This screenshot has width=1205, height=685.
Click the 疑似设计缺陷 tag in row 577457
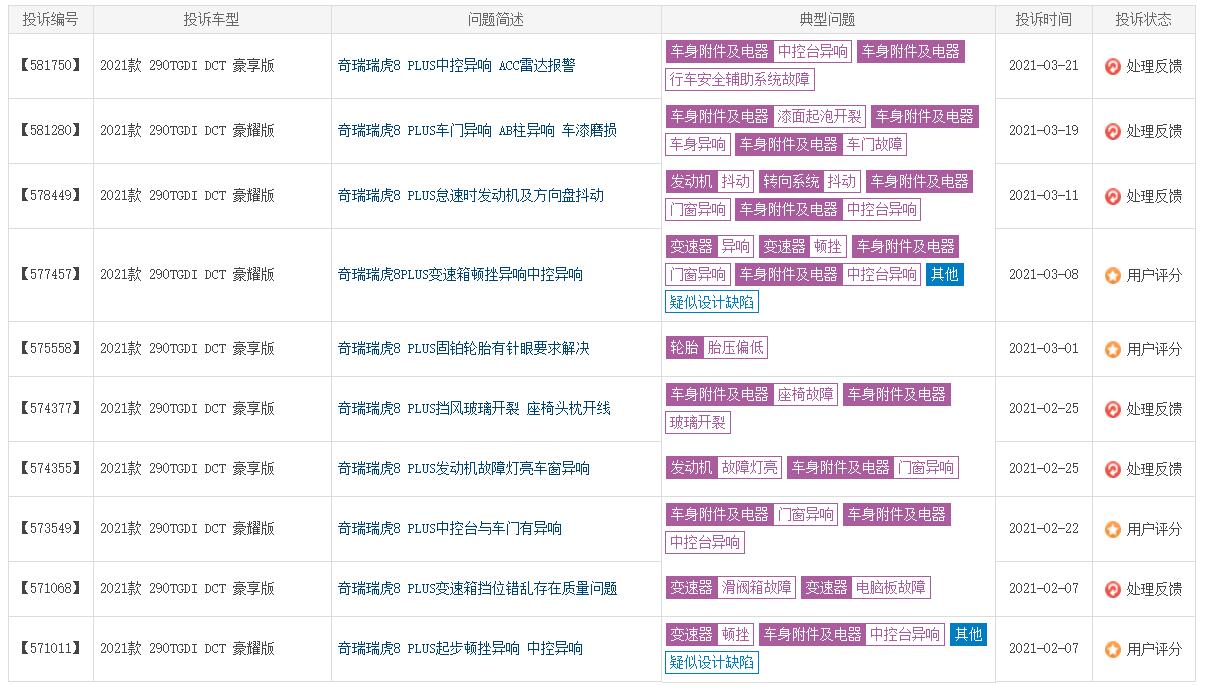point(712,301)
